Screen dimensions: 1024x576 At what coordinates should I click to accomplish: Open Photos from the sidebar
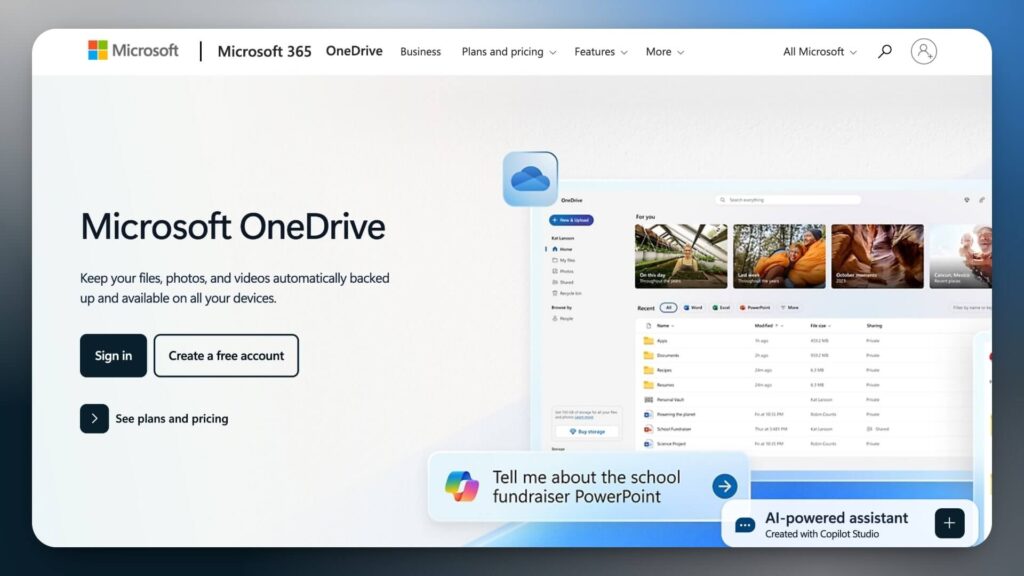point(567,271)
